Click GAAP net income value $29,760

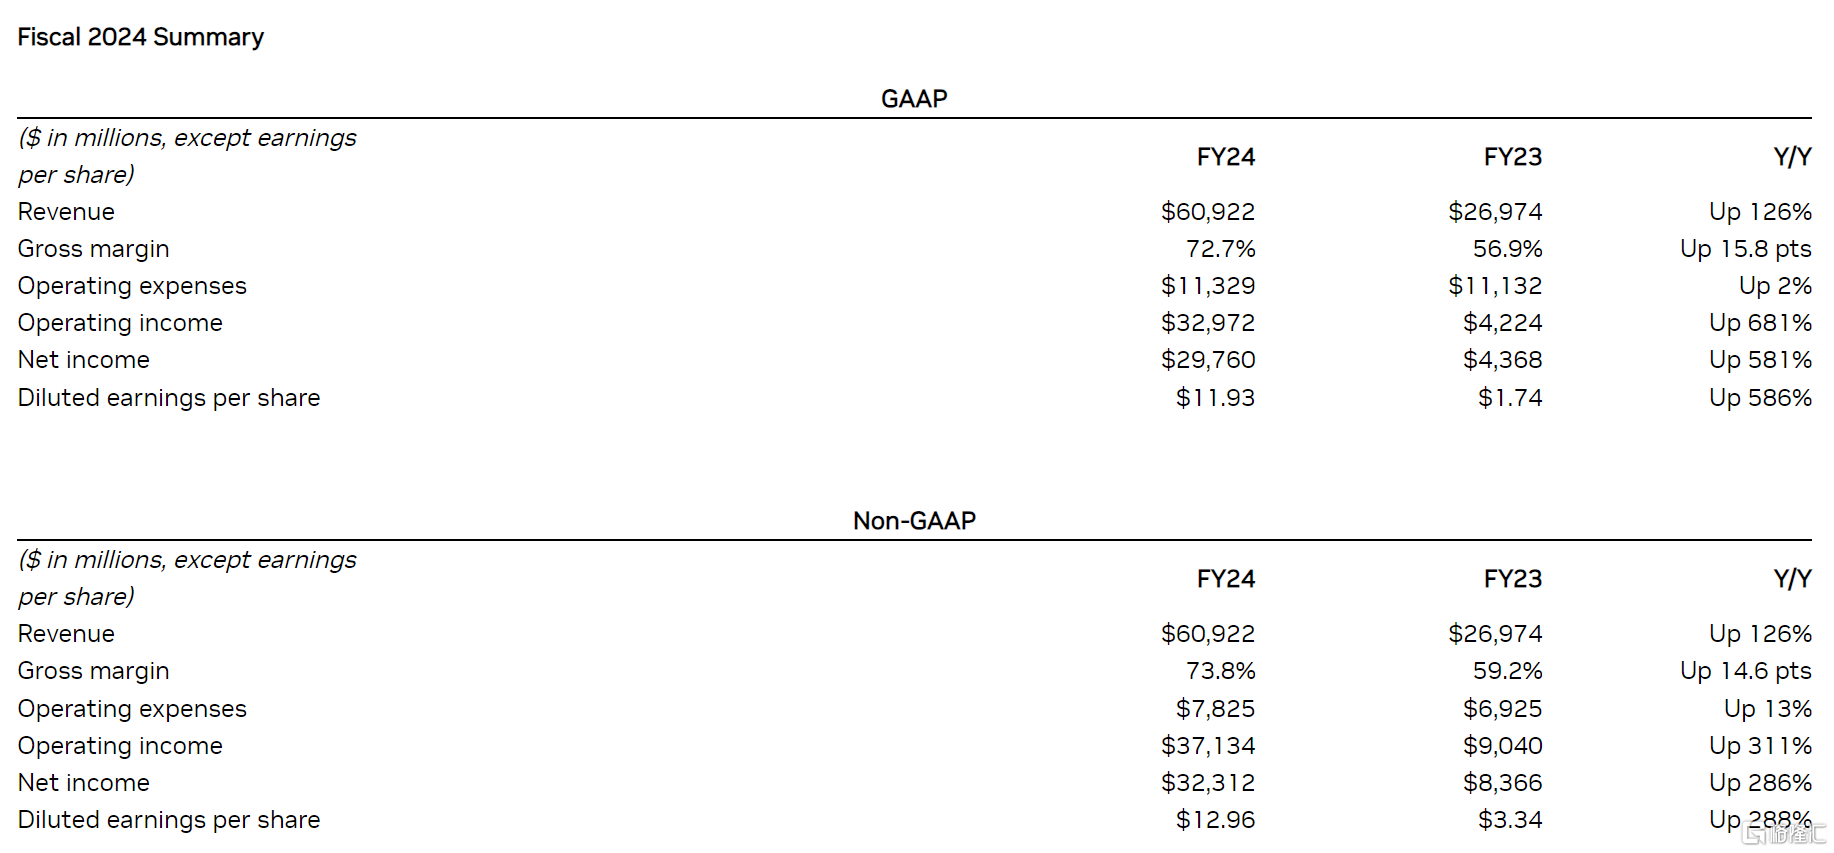[x=1208, y=360]
